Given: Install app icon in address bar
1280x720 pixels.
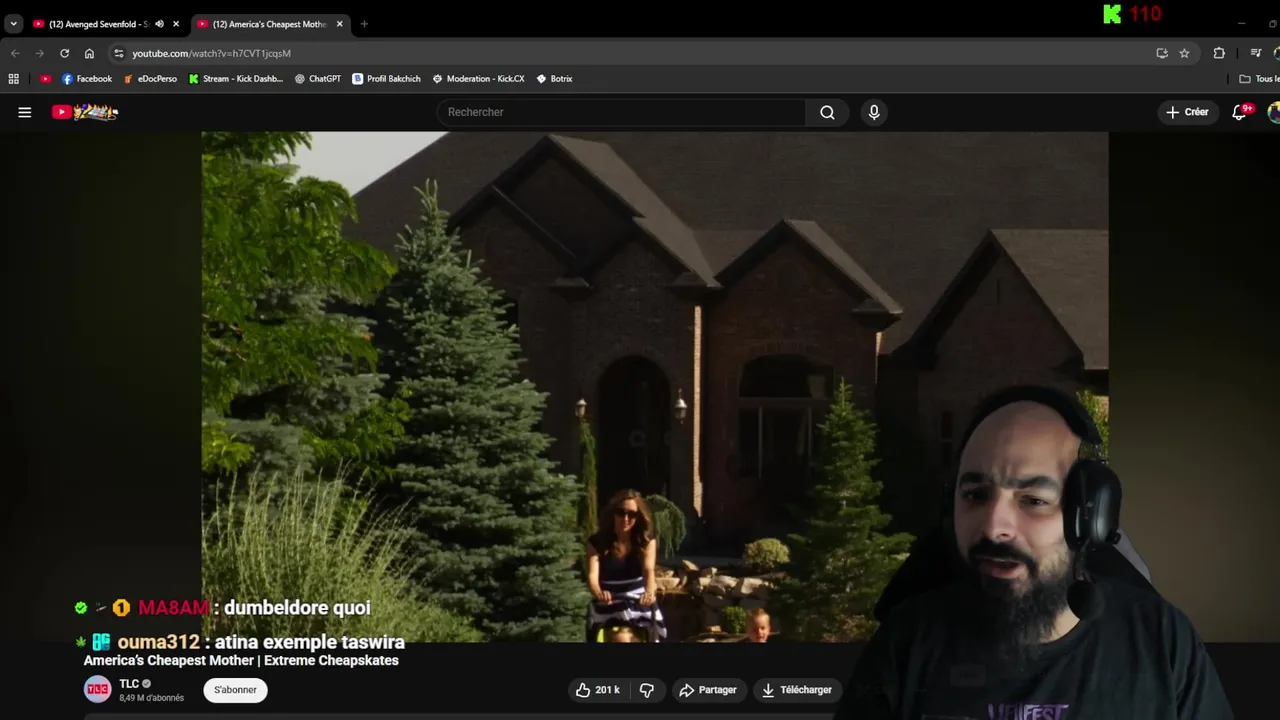Looking at the screenshot, I should point(1162,53).
